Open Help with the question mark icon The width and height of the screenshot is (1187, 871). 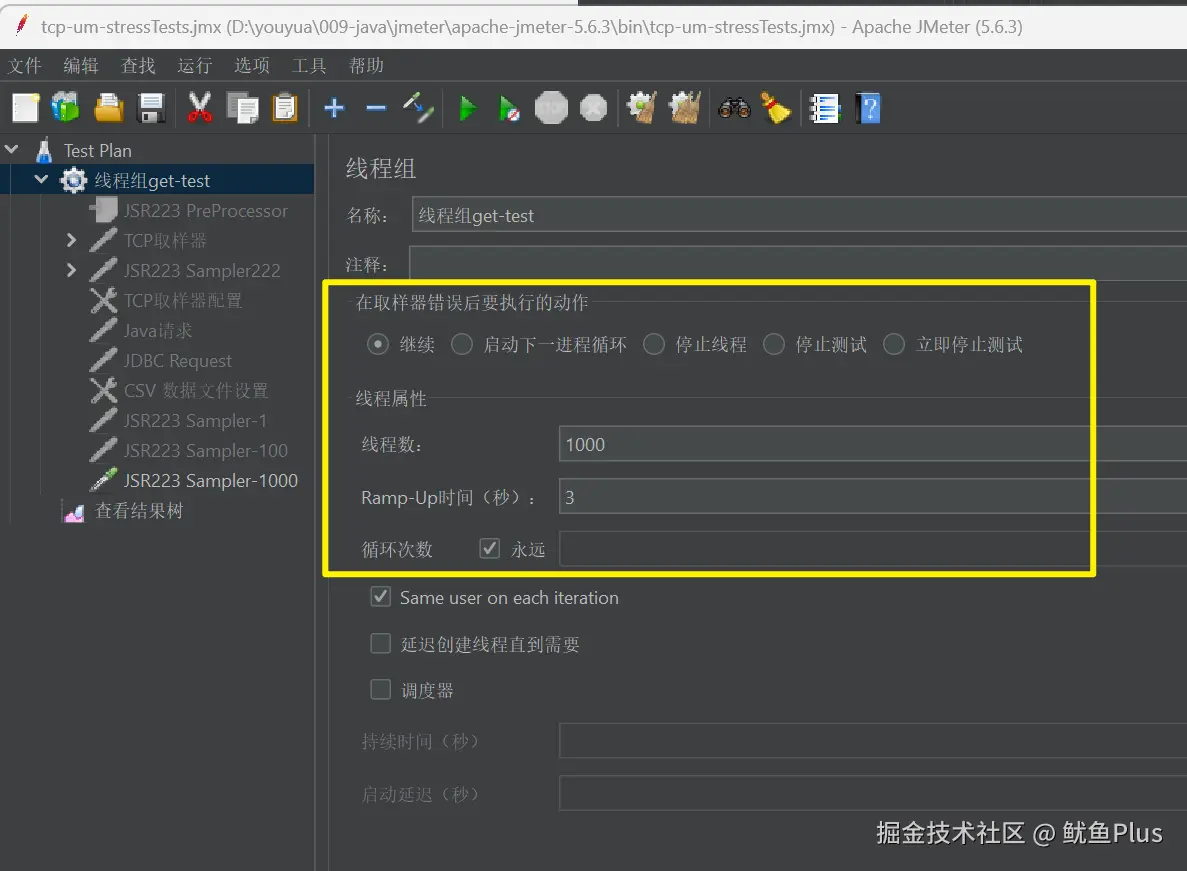tap(869, 108)
